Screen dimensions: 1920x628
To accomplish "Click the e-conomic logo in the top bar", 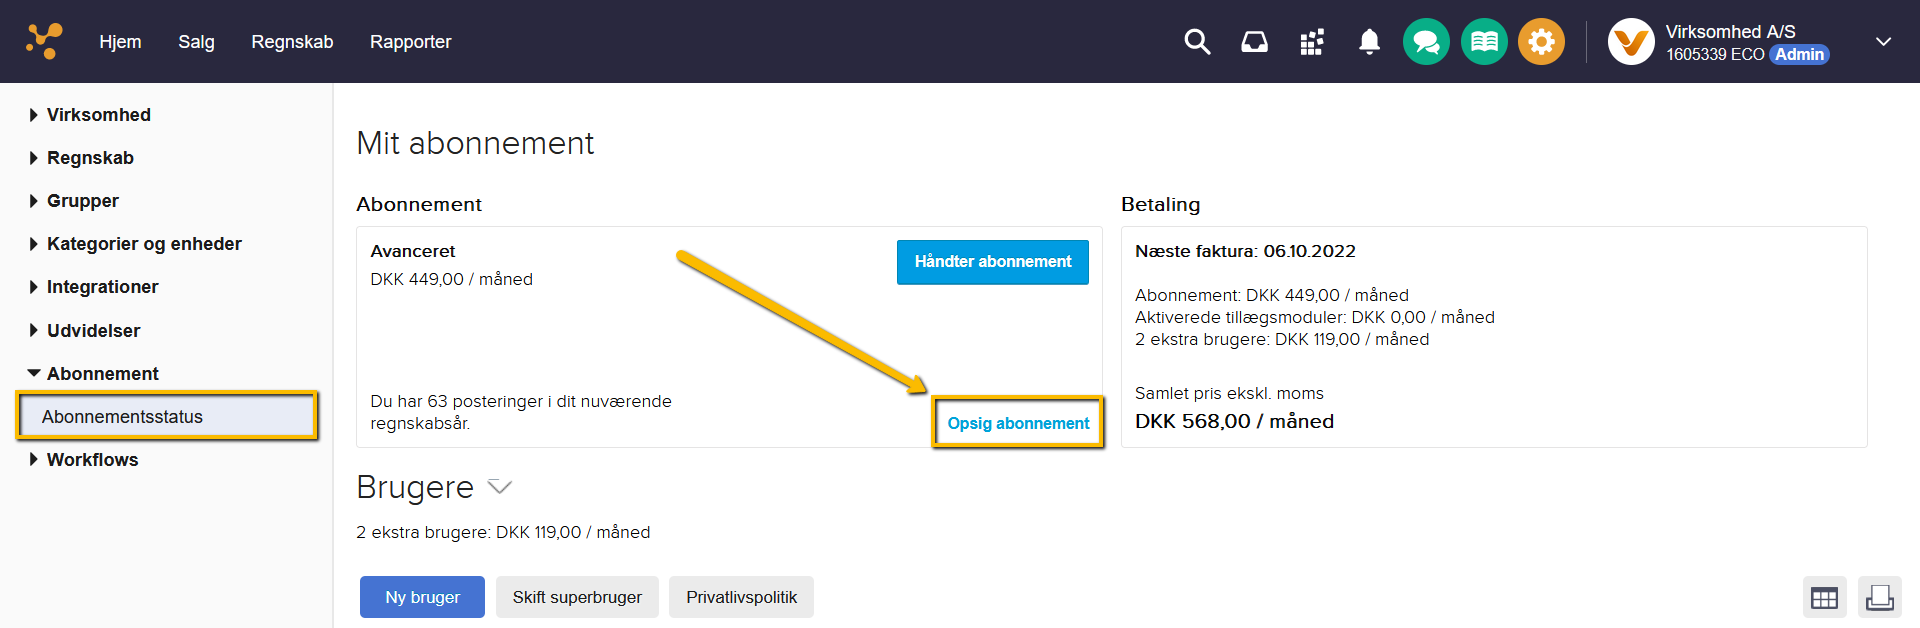I will [x=44, y=41].
